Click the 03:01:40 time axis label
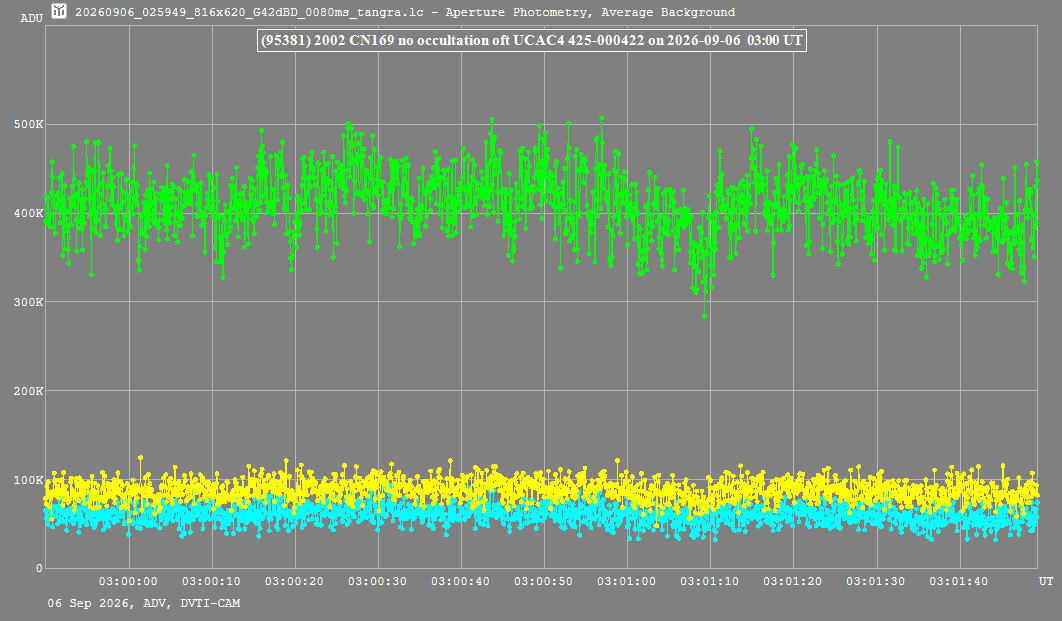The height and width of the screenshot is (621, 1062). tap(958, 581)
